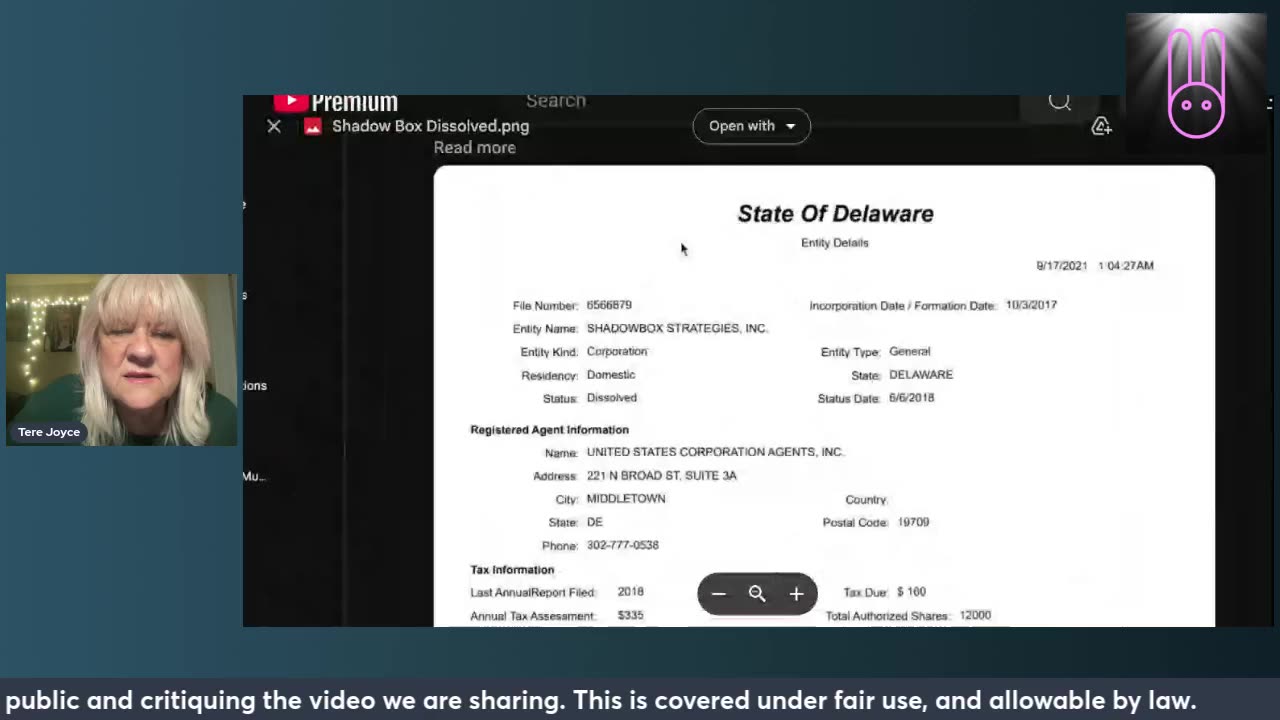Click the 'Entity Details' subtitle
This screenshot has height=720, width=1280.
[x=835, y=243]
